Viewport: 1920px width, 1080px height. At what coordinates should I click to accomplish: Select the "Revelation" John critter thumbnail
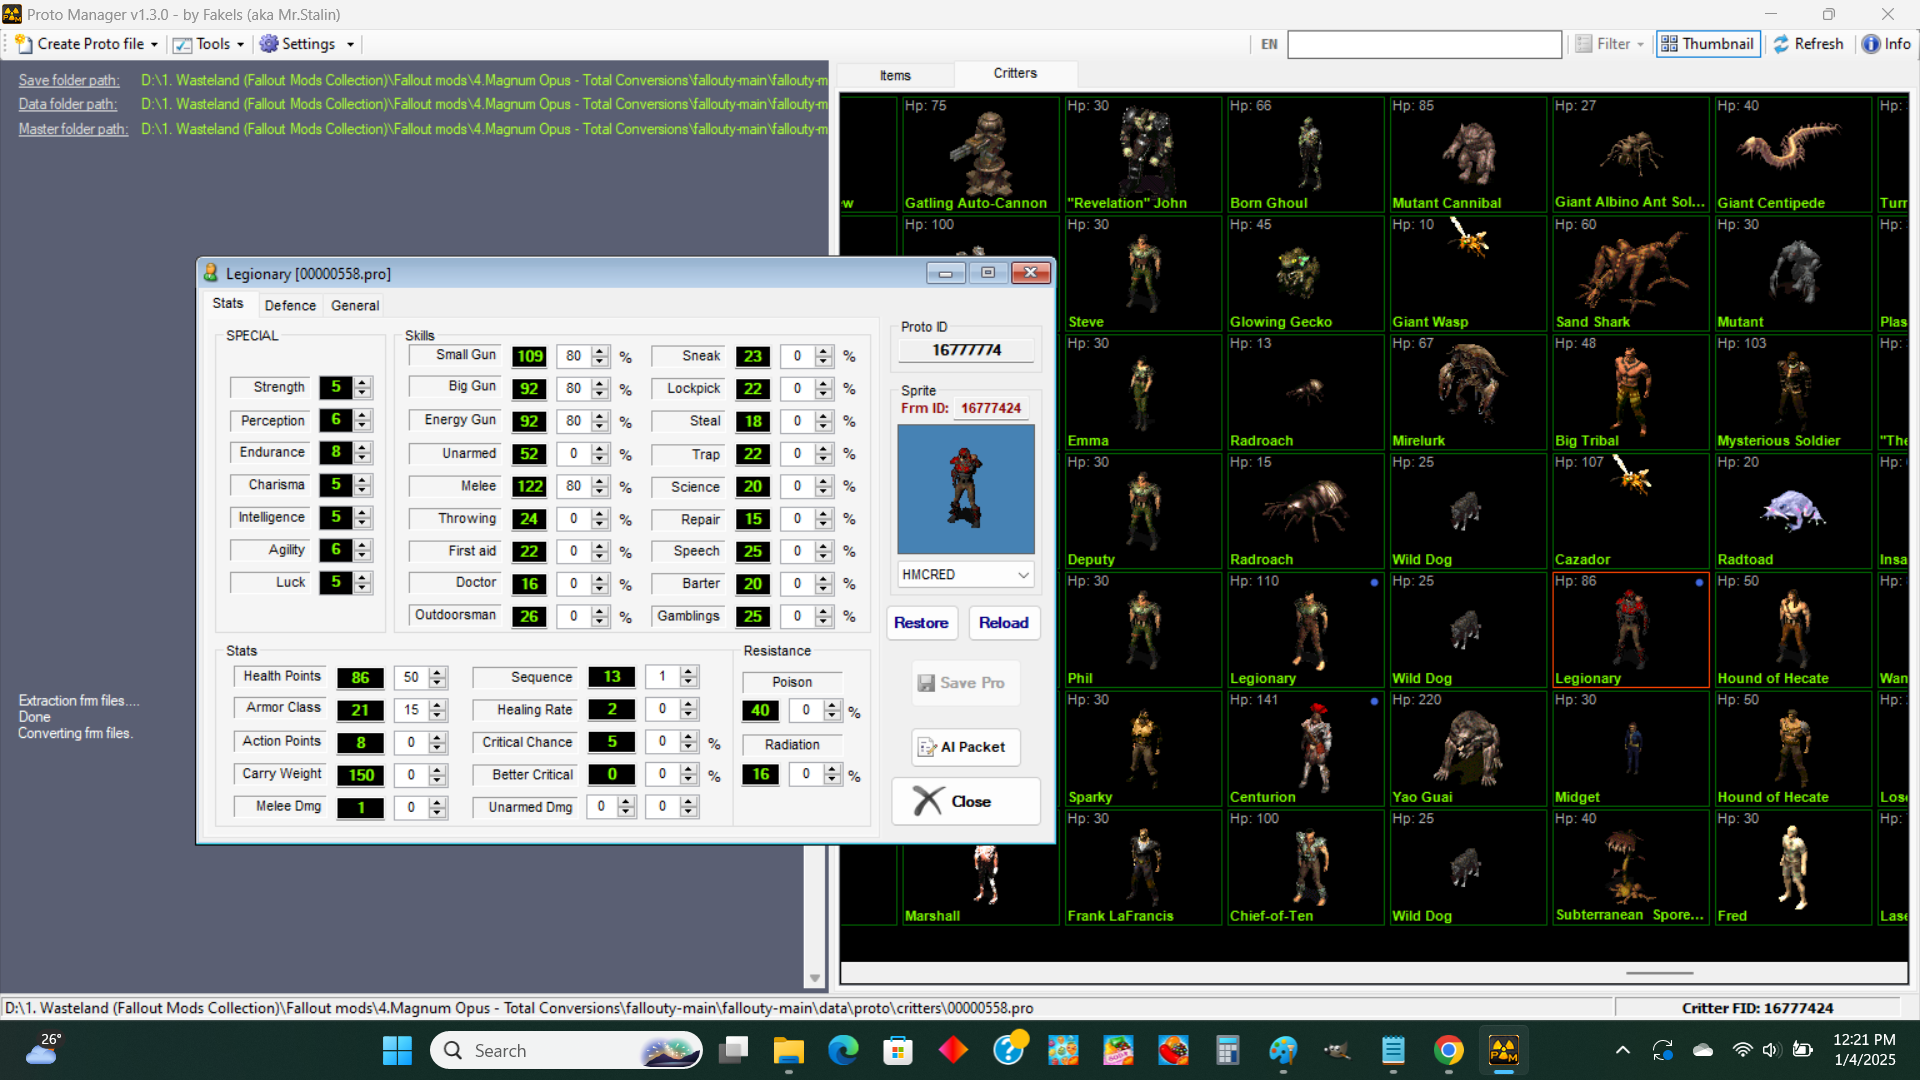tap(1142, 154)
